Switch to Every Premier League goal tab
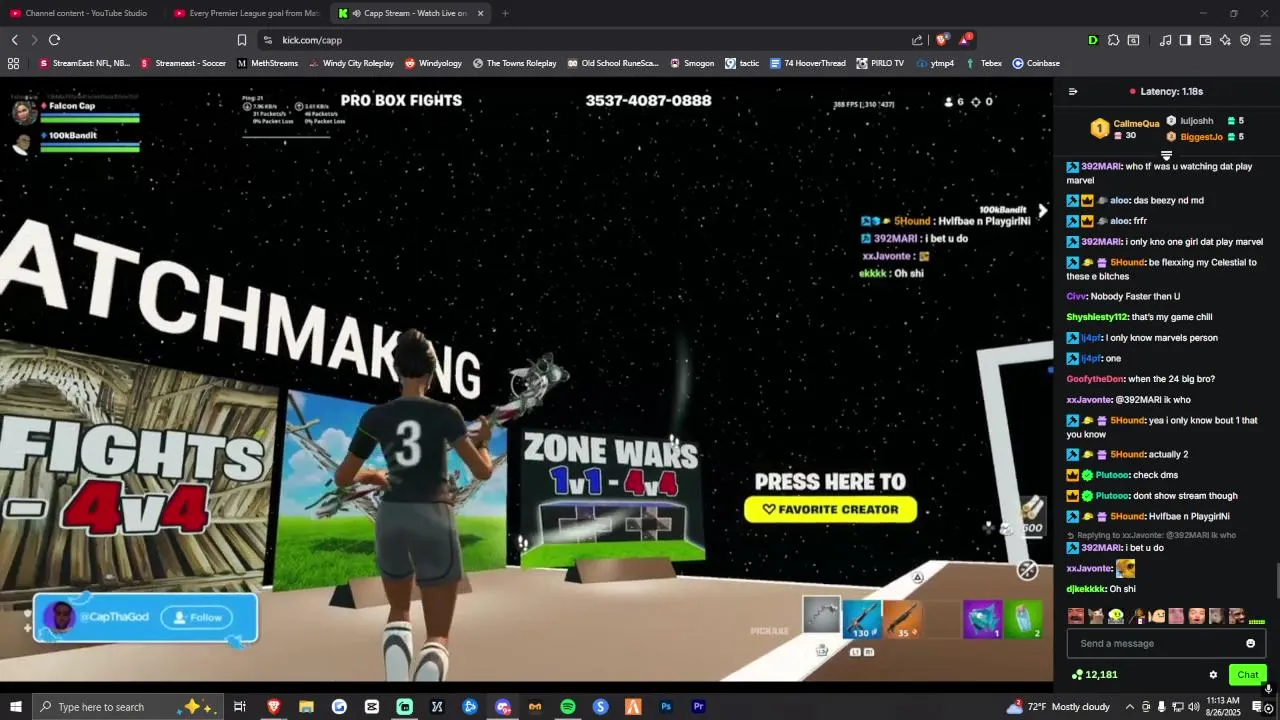This screenshot has width=1280, height=720. 246,13
